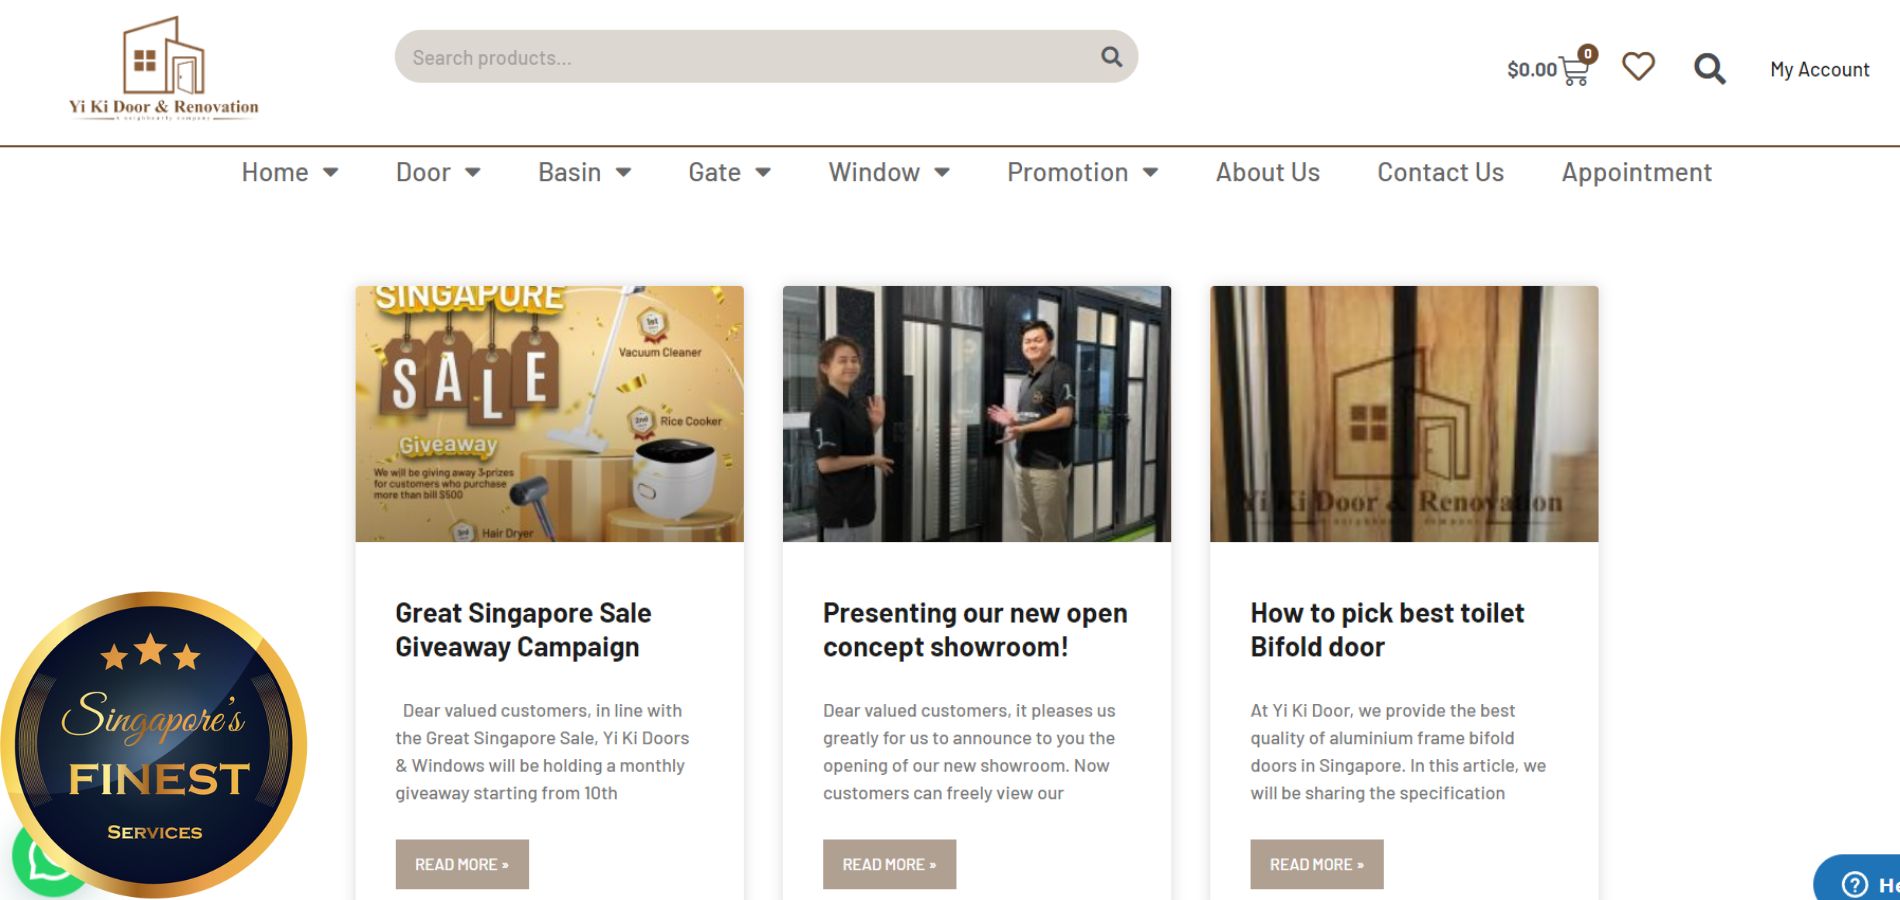1900x900 pixels.
Task: Open the shopping cart icon
Action: click(1573, 71)
